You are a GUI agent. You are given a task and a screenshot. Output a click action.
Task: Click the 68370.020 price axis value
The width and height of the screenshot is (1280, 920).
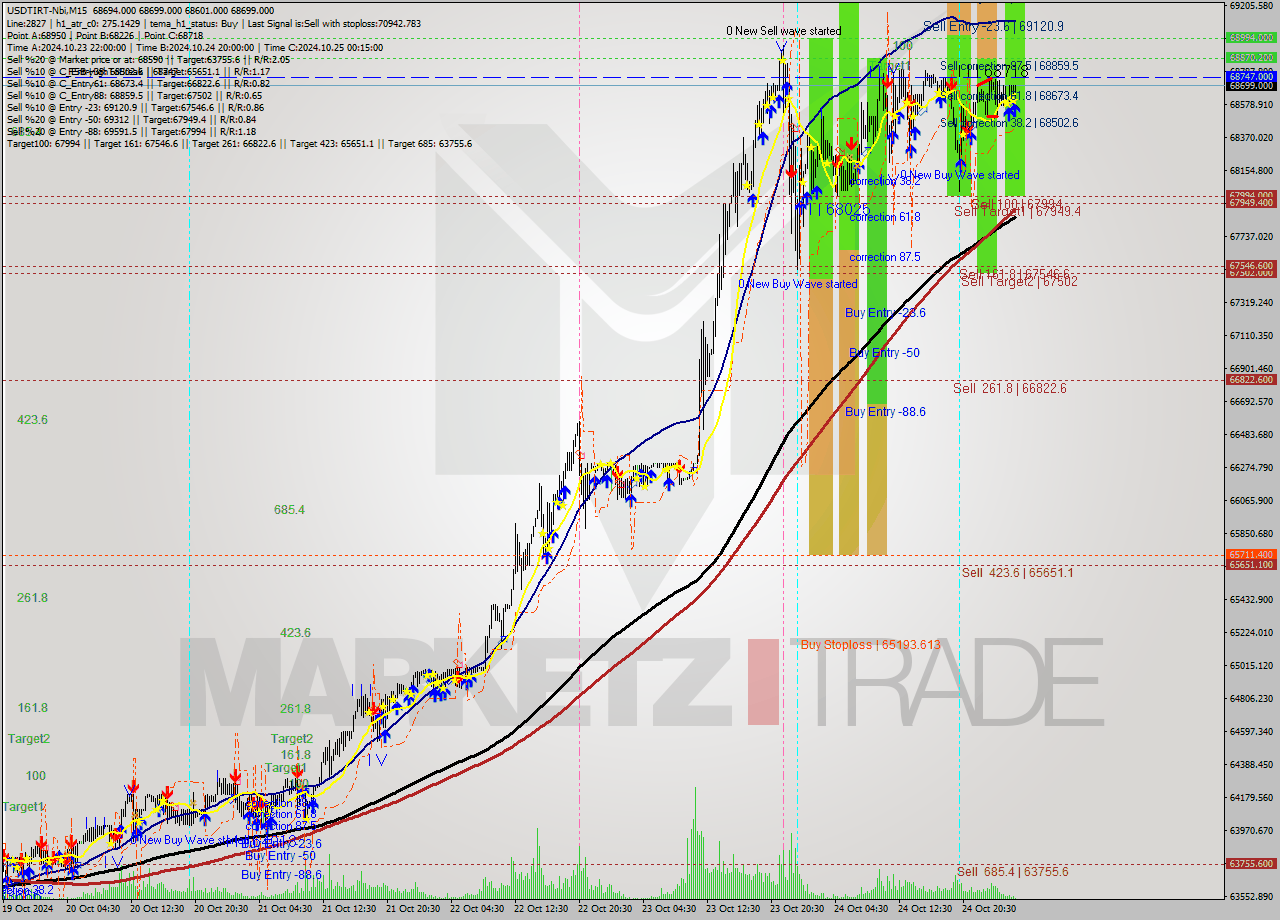tap(1251, 137)
